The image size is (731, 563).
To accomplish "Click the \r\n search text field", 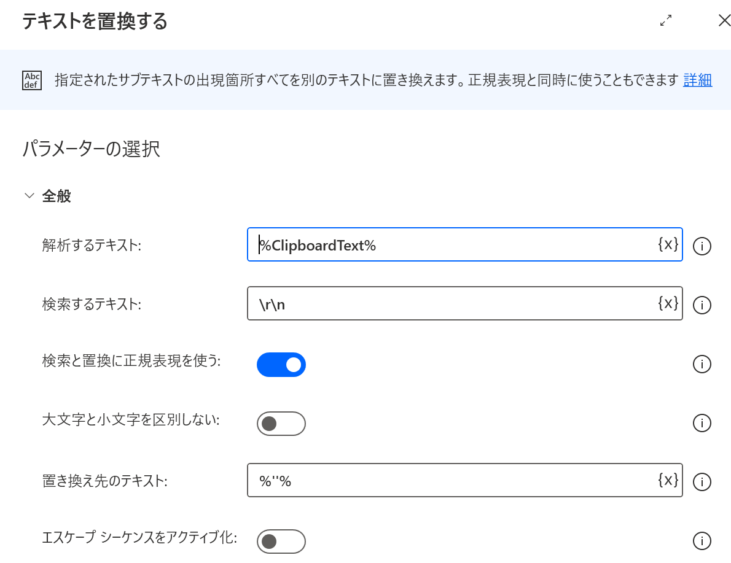I will [x=465, y=303].
